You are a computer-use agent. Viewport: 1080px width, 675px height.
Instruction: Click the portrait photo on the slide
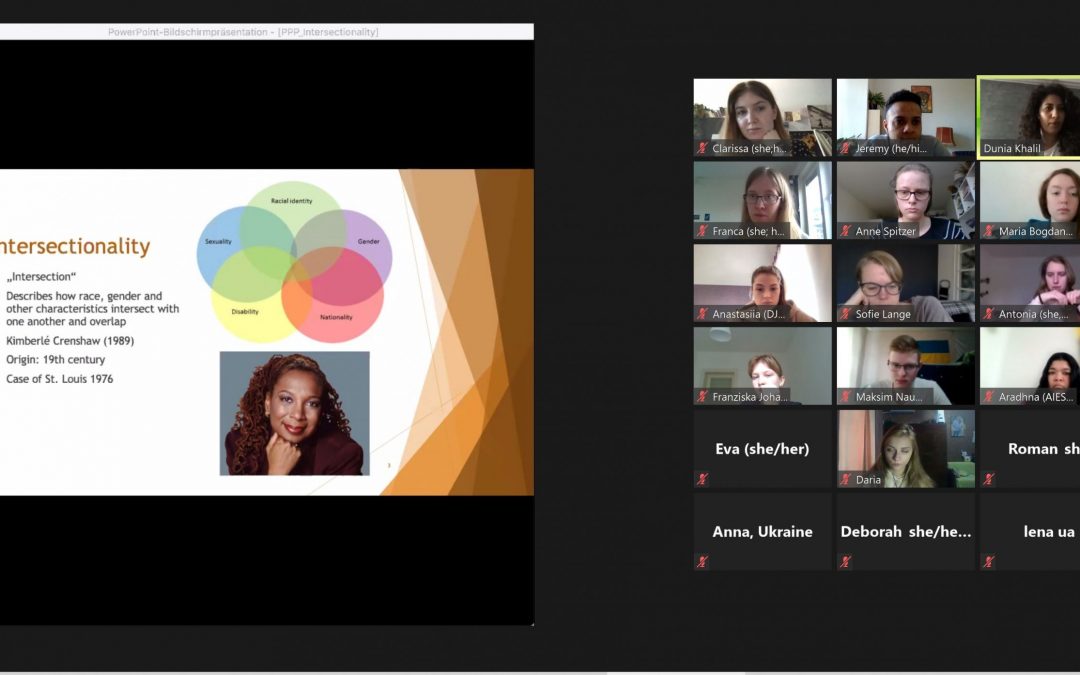[294, 413]
